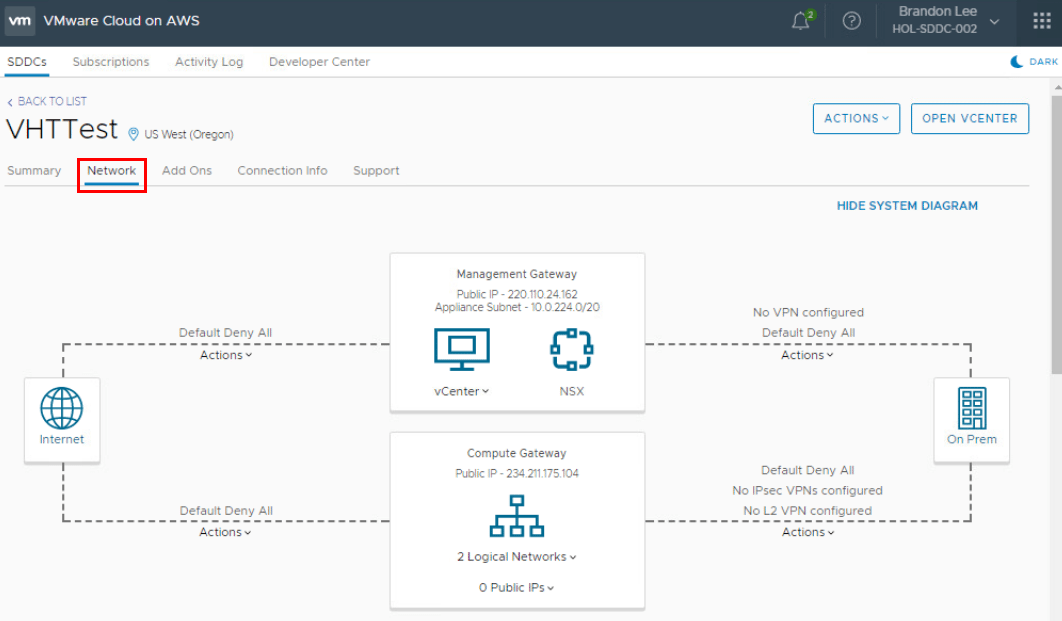This screenshot has height=621, width=1062.
Task: Switch to the Subscriptions tab
Action: click(x=111, y=62)
